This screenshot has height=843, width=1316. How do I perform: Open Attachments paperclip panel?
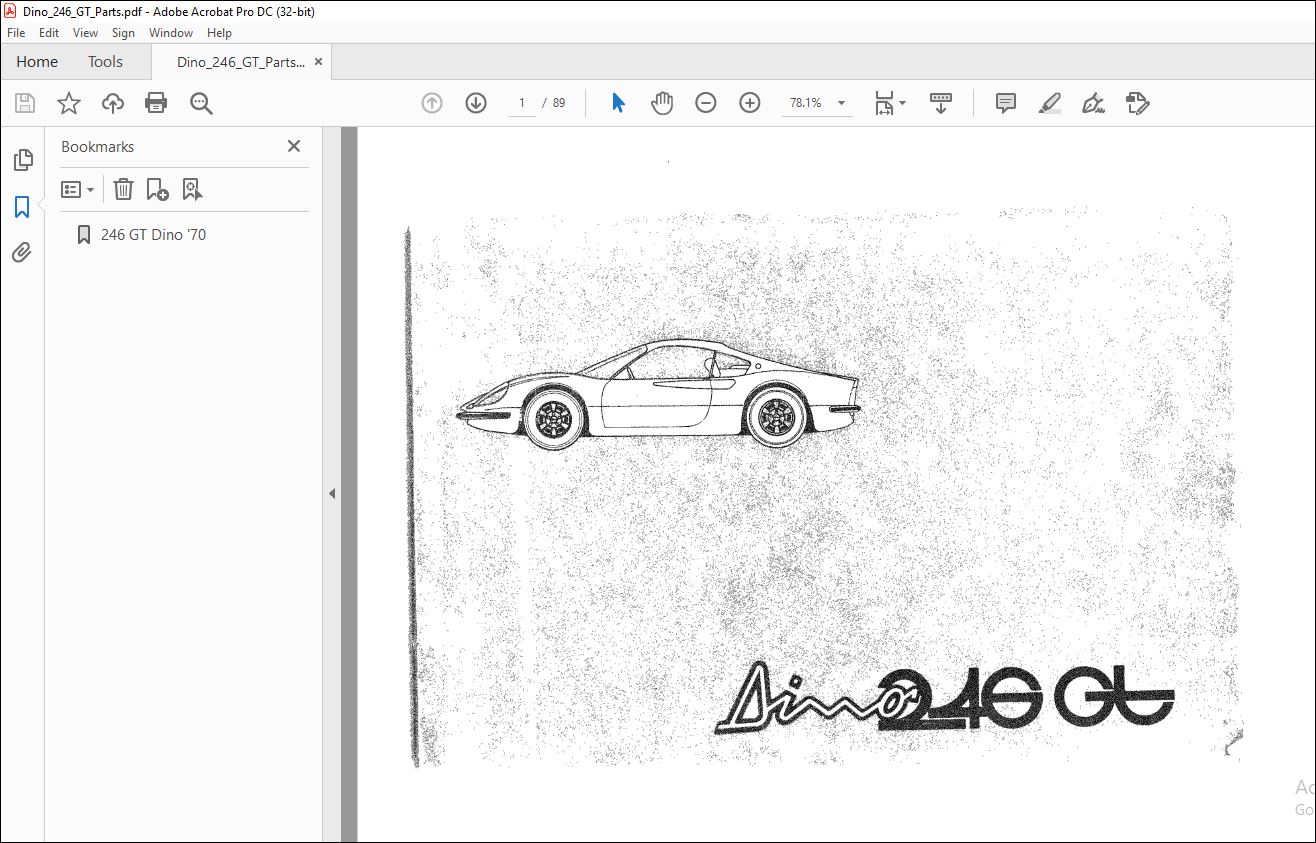(22, 253)
